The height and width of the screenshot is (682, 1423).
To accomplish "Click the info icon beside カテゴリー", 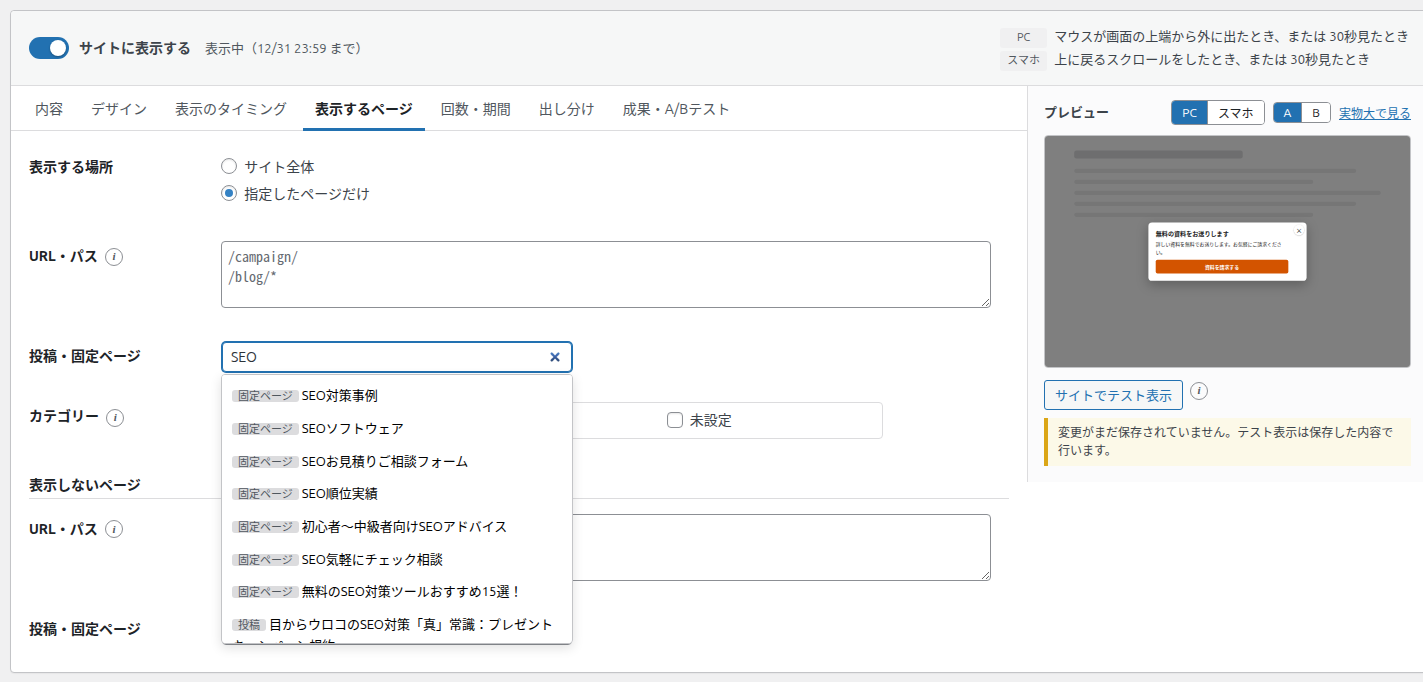I will pos(115,418).
